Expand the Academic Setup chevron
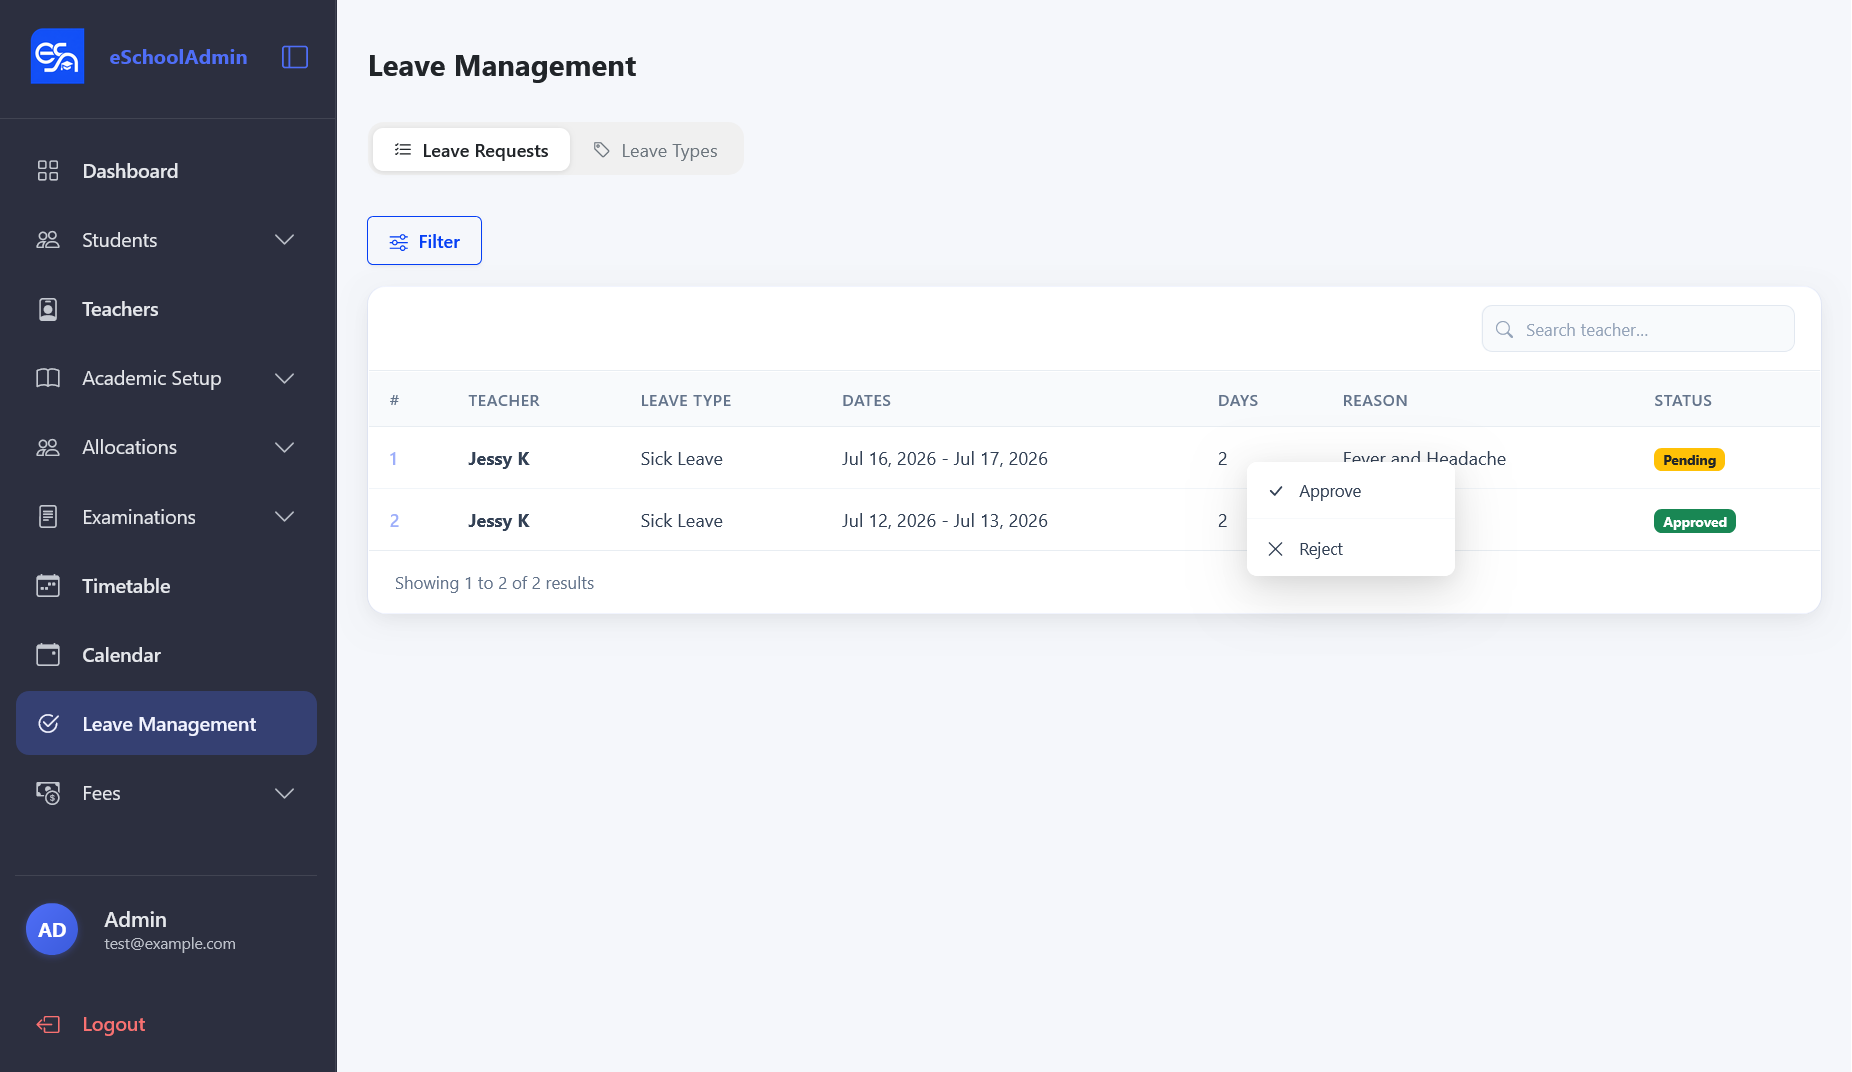1852x1072 pixels. click(x=285, y=378)
